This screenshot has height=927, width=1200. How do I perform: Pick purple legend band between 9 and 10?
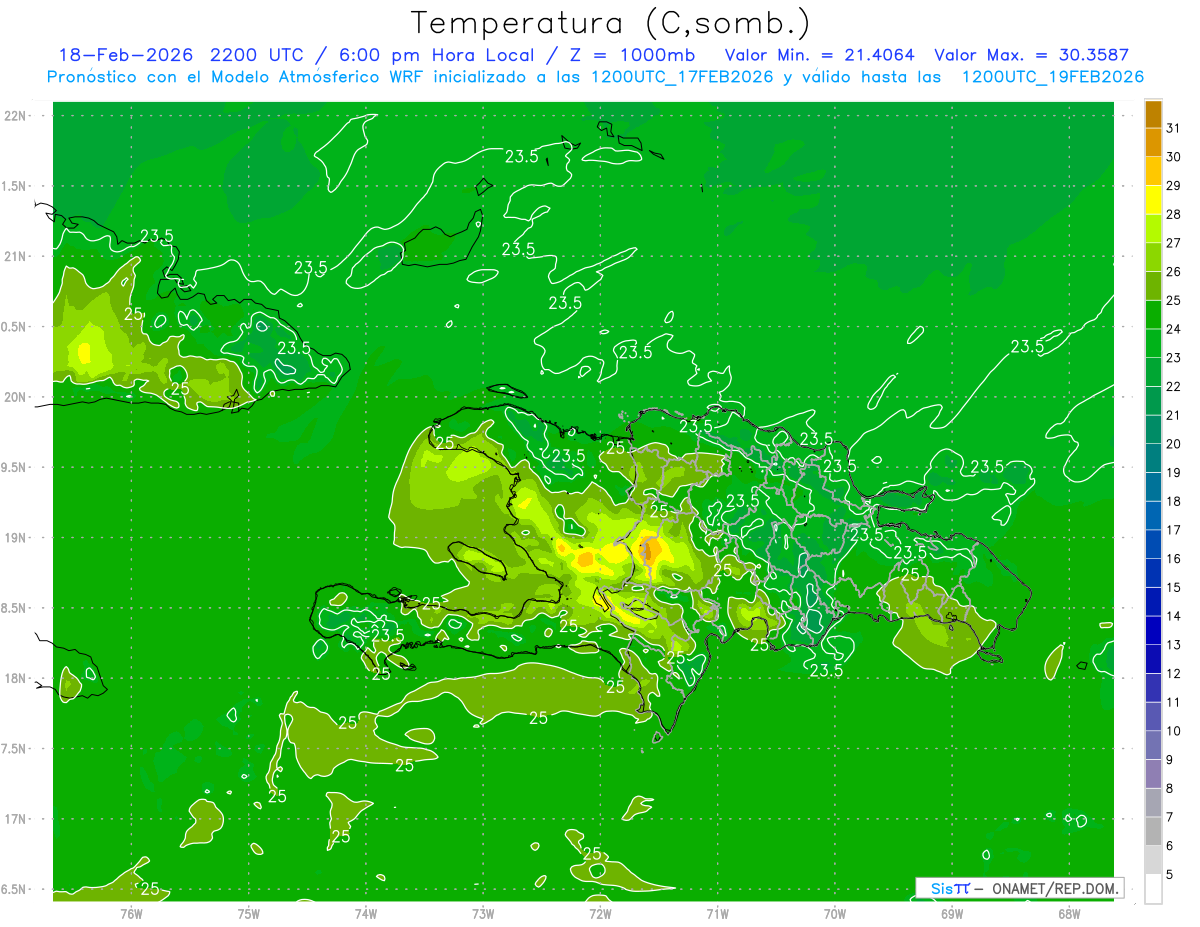pos(1153,745)
